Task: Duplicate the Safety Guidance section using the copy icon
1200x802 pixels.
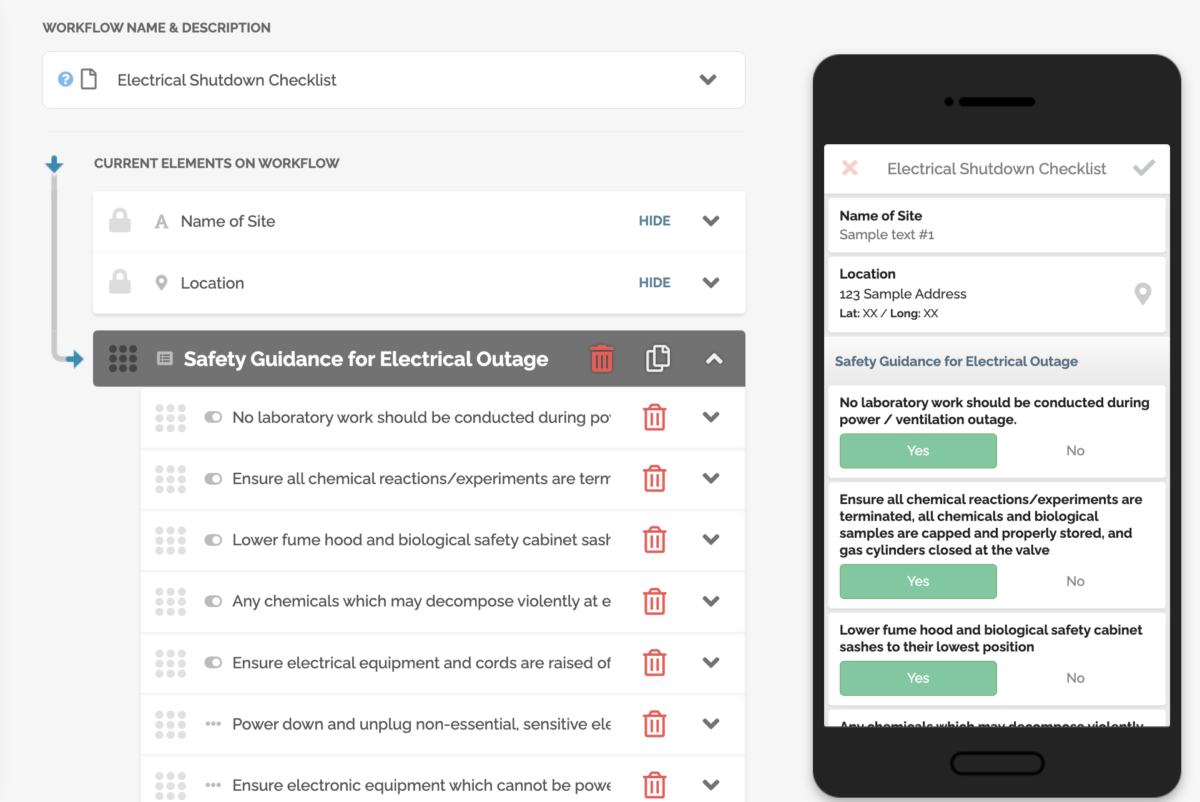Action: click(x=658, y=357)
